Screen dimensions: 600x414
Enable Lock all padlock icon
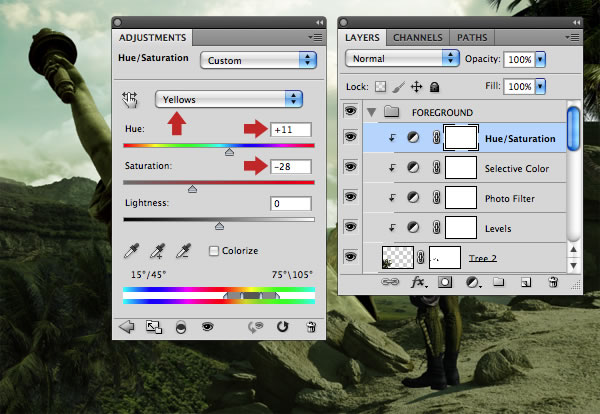(434, 87)
